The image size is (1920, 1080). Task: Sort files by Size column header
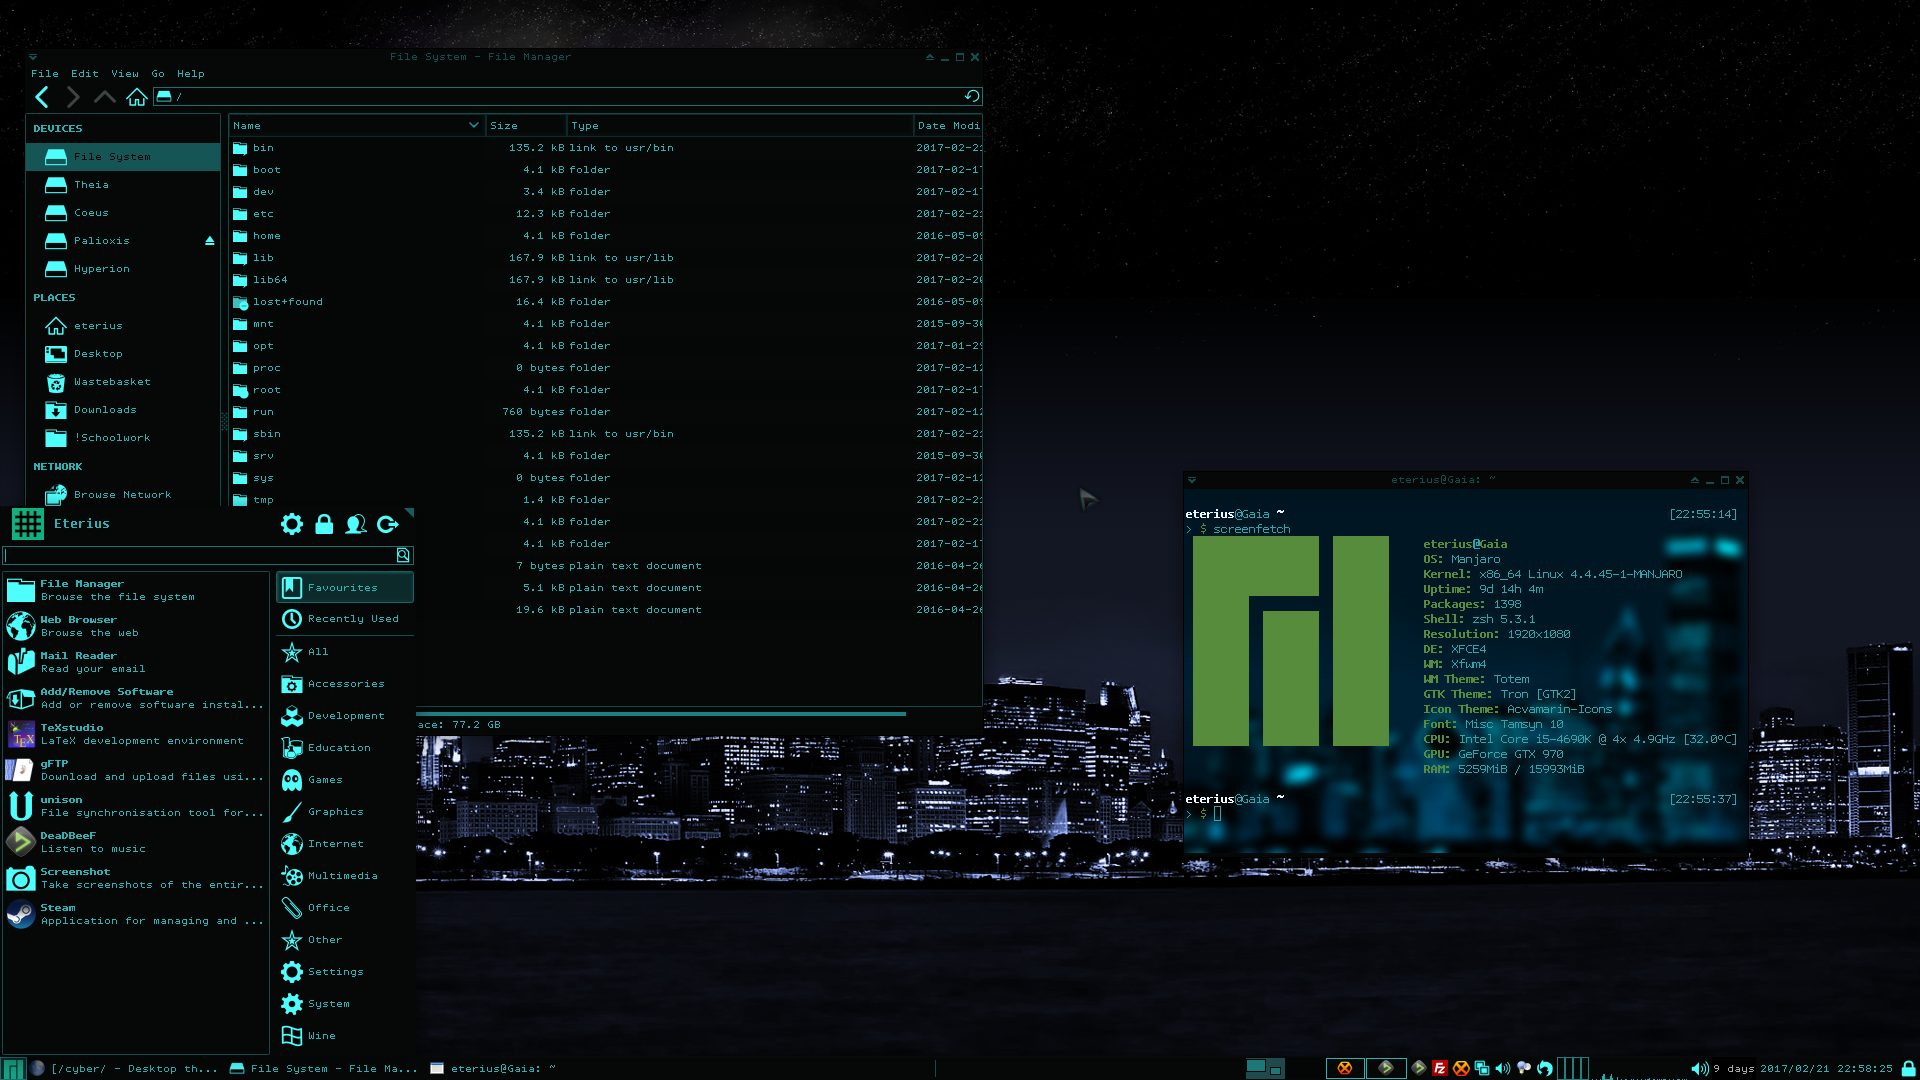[526, 126]
